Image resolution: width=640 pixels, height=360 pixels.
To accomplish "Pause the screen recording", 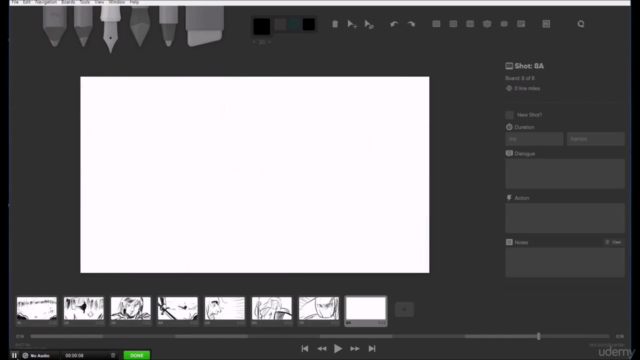I will 14,356.
